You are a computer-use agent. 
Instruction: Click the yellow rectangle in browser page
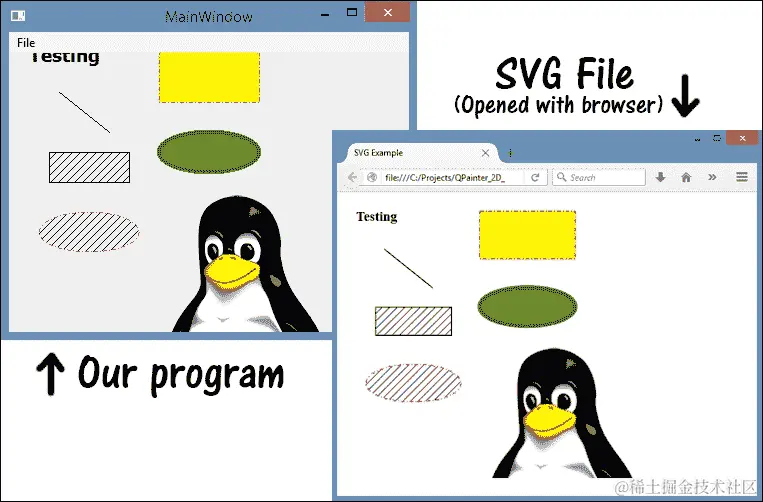527,235
